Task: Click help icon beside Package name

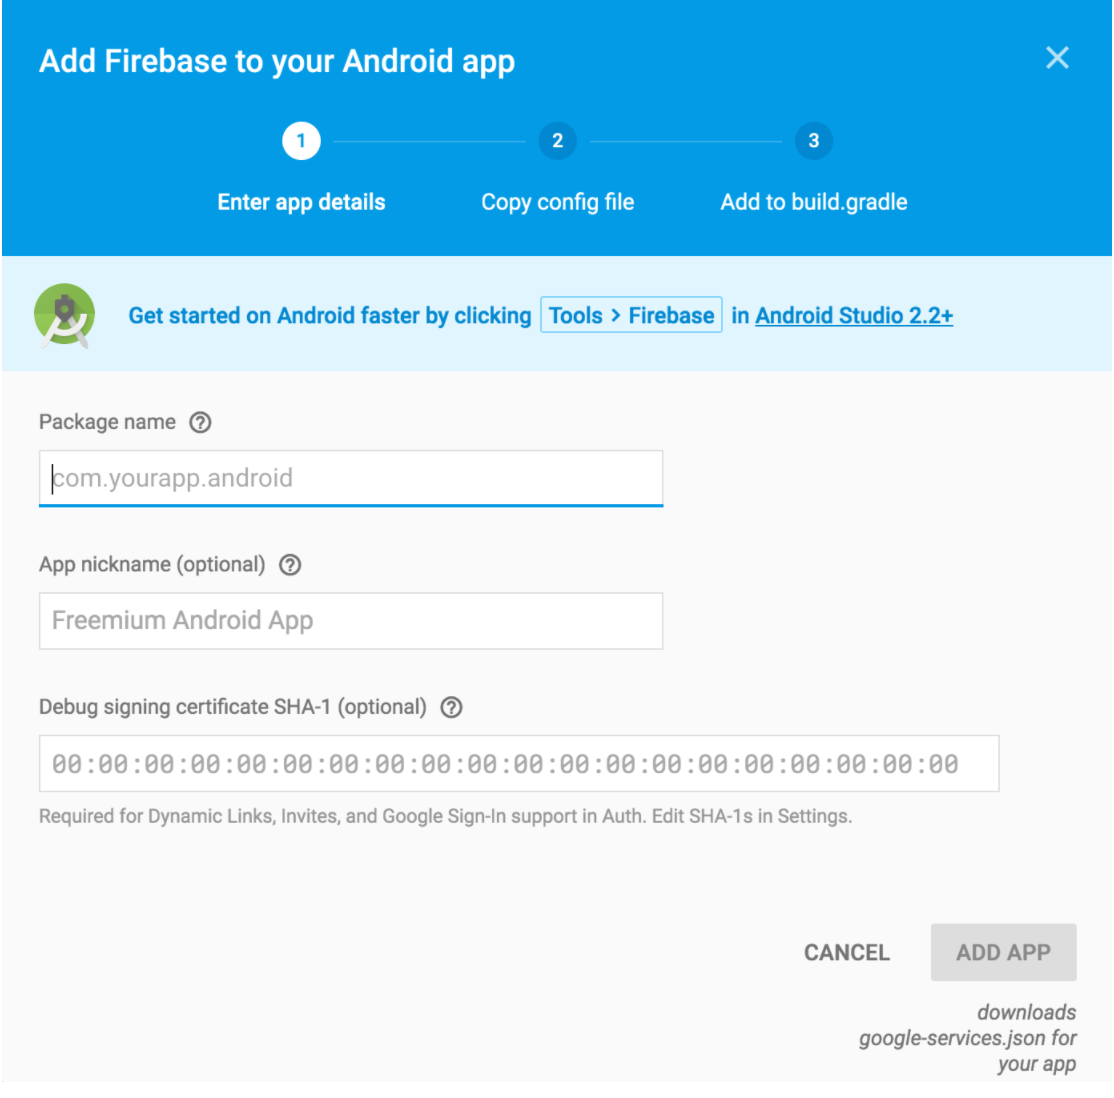Action: coord(200,423)
